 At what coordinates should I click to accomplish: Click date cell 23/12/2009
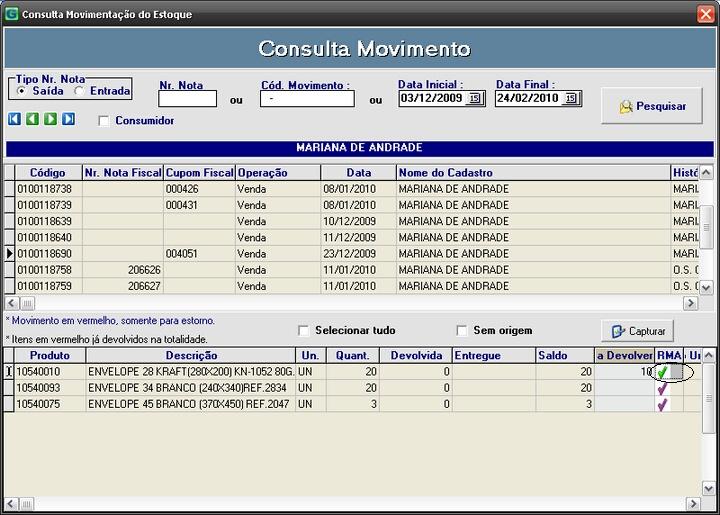(358, 254)
